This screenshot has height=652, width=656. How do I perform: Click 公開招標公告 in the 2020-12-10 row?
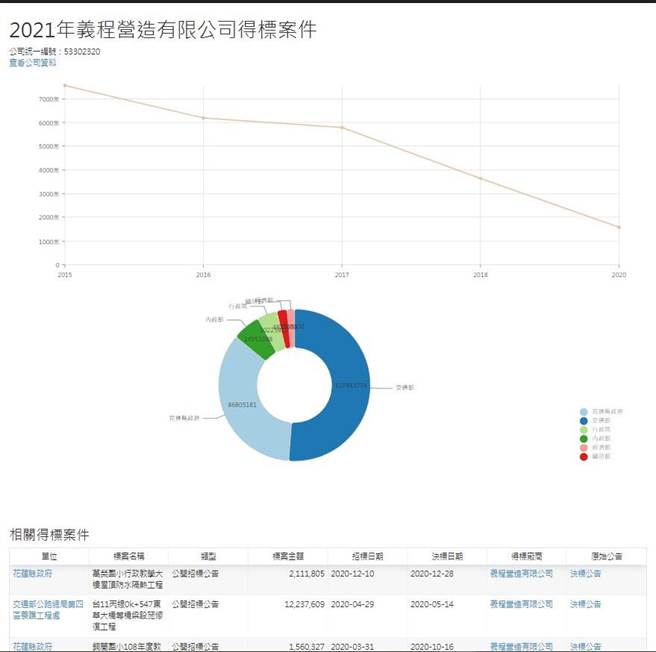point(195,573)
